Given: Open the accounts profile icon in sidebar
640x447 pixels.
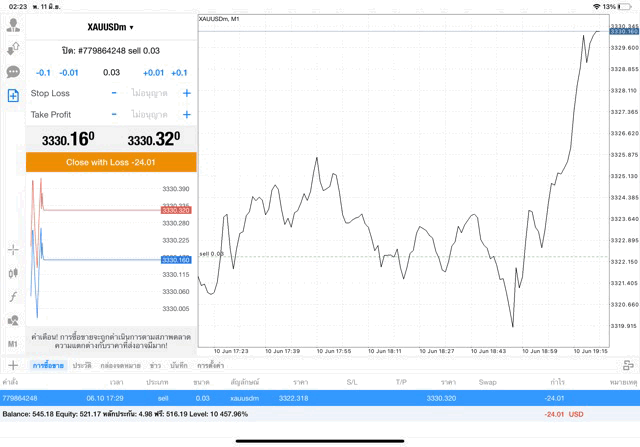Looking at the screenshot, I should 13,26.
